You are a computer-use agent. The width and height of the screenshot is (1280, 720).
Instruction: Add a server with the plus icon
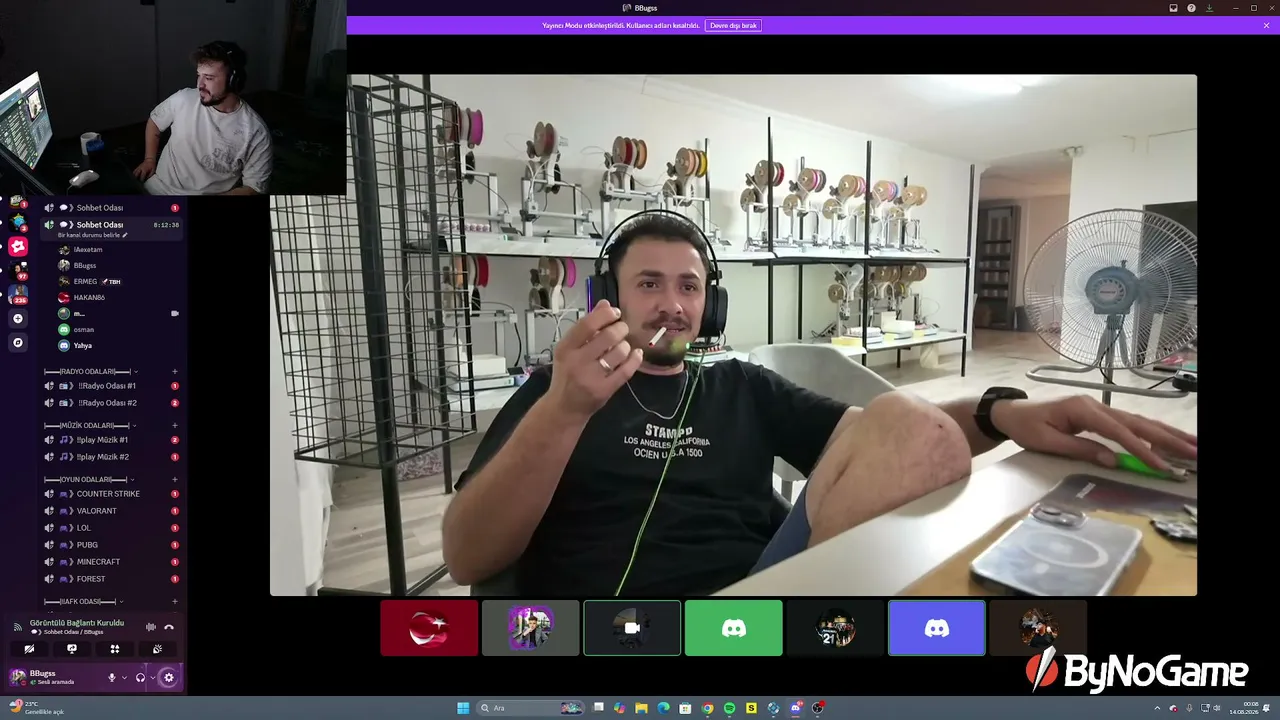click(17, 318)
